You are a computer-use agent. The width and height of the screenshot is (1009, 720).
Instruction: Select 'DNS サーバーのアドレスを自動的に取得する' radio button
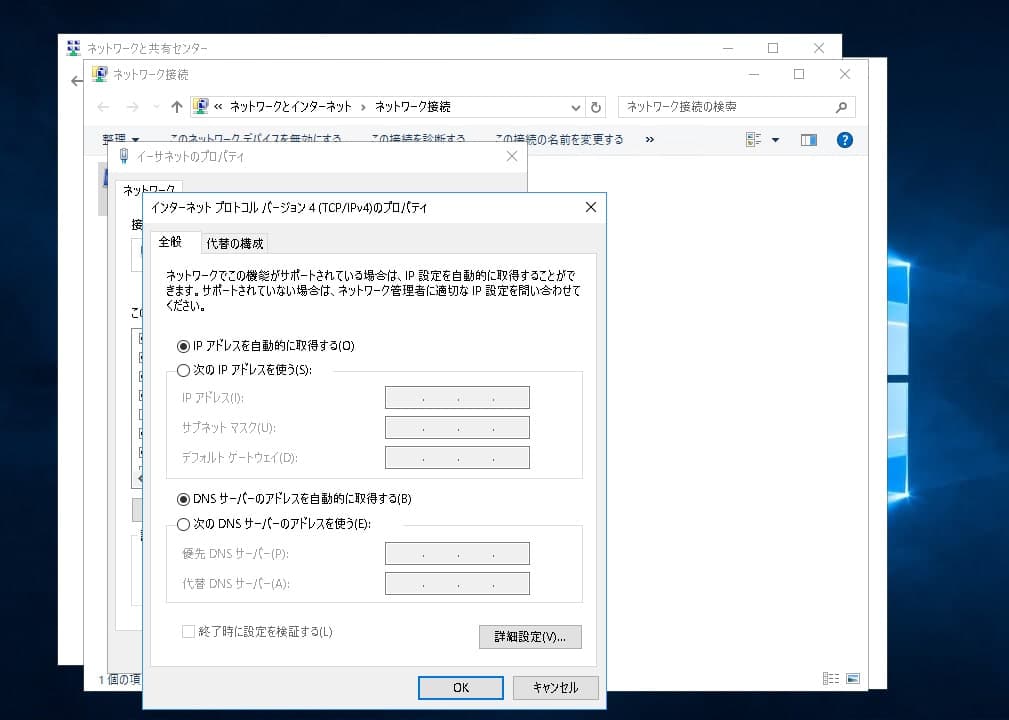[183, 499]
